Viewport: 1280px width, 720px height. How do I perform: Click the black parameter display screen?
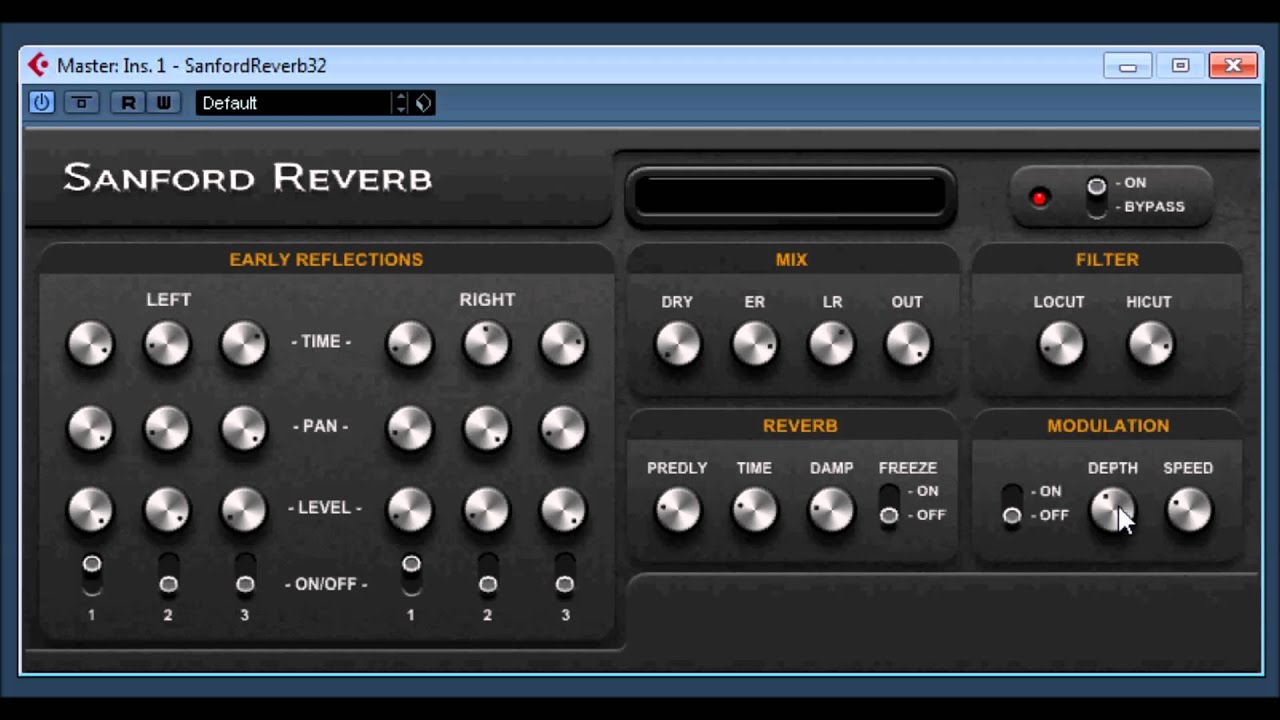point(791,196)
